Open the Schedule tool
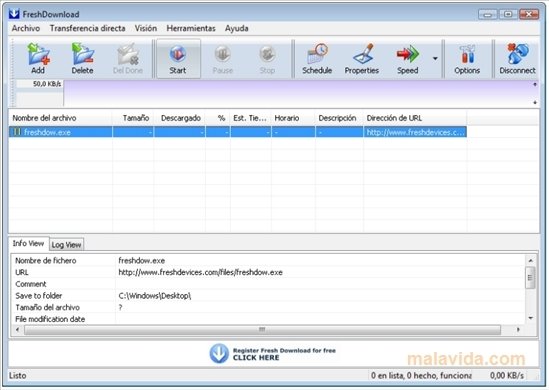The height and width of the screenshot is (390, 549). pos(317,58)
